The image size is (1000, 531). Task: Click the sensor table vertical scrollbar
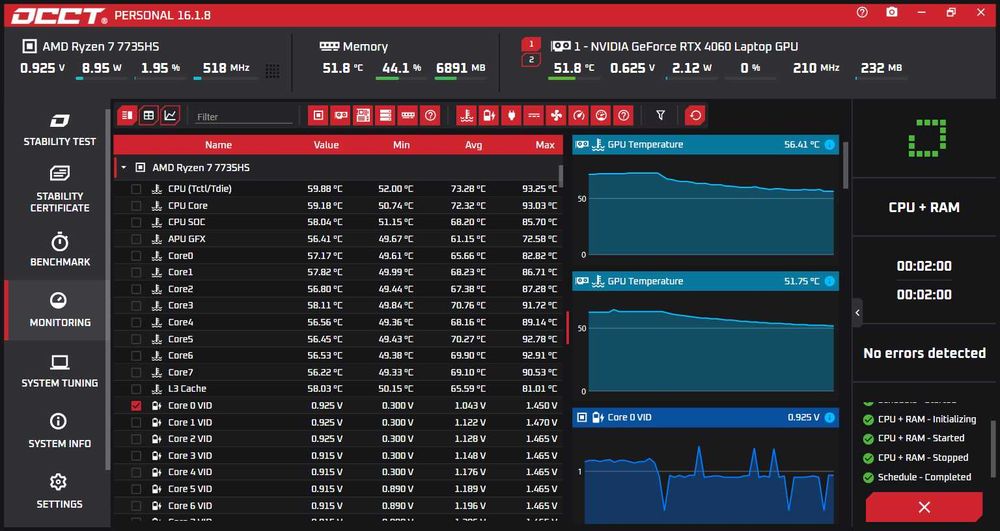click(x=561, y=175)
